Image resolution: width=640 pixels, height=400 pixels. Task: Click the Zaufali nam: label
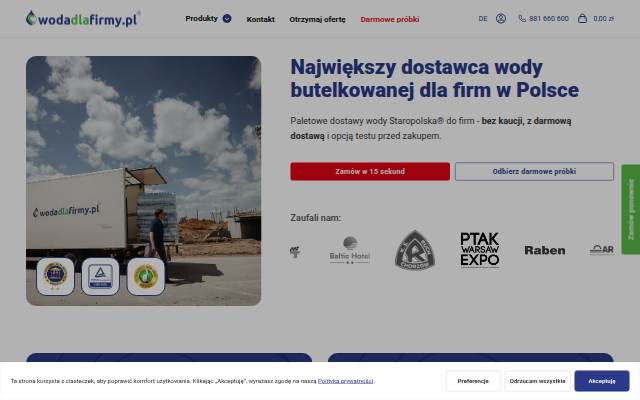pyautogui.click(x=316, y=218)
